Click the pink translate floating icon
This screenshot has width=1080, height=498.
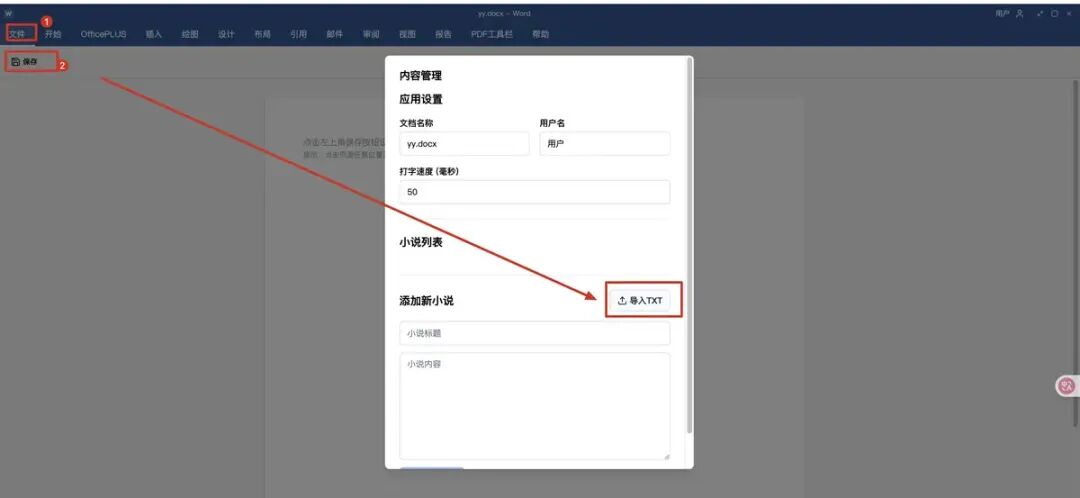1067,386
